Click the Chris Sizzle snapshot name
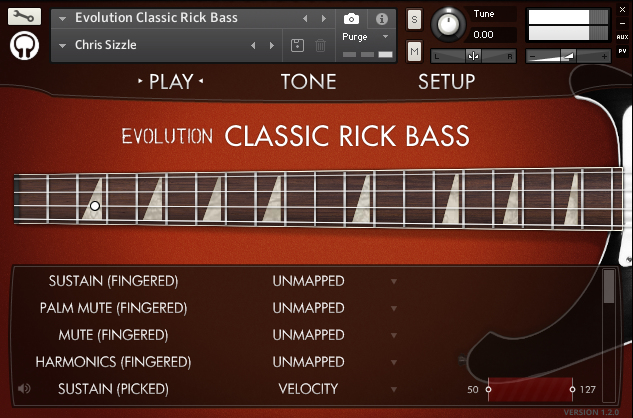633x418 pixels. [106, 45]
